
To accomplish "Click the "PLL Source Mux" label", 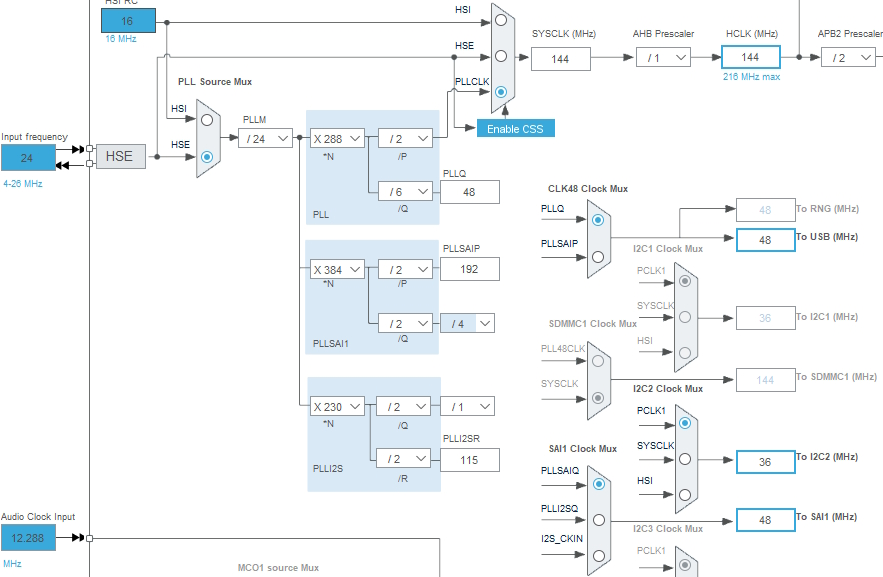I will [215, 82].
